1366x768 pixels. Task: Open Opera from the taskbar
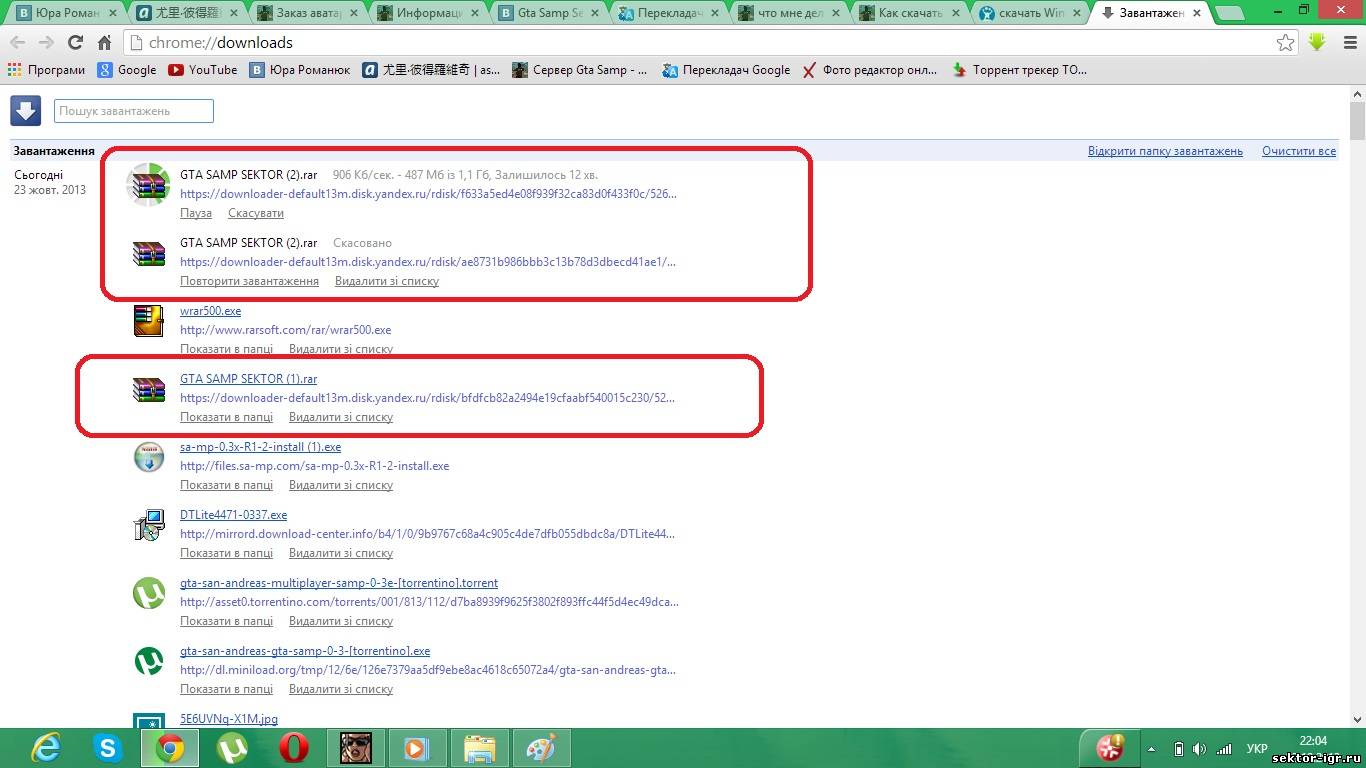(x=293, y=748)
